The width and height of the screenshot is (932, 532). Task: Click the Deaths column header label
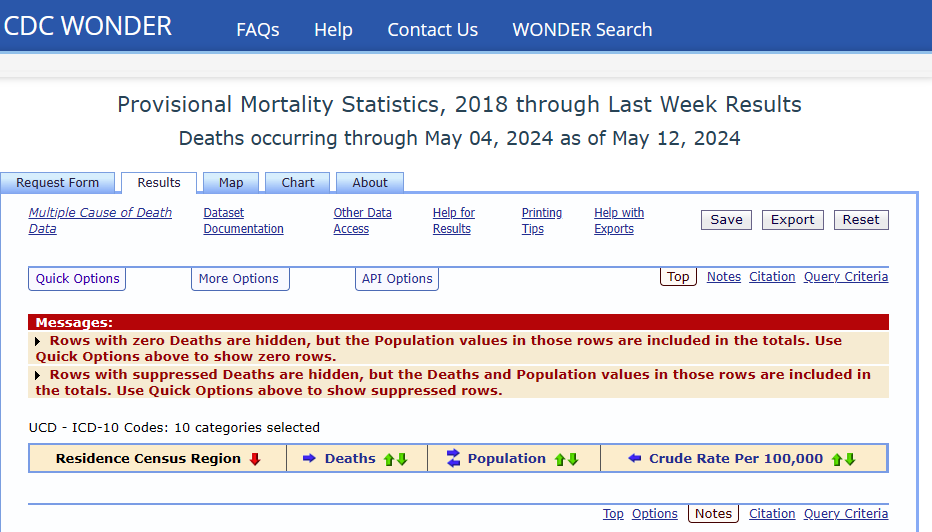[x=350, y=459]
